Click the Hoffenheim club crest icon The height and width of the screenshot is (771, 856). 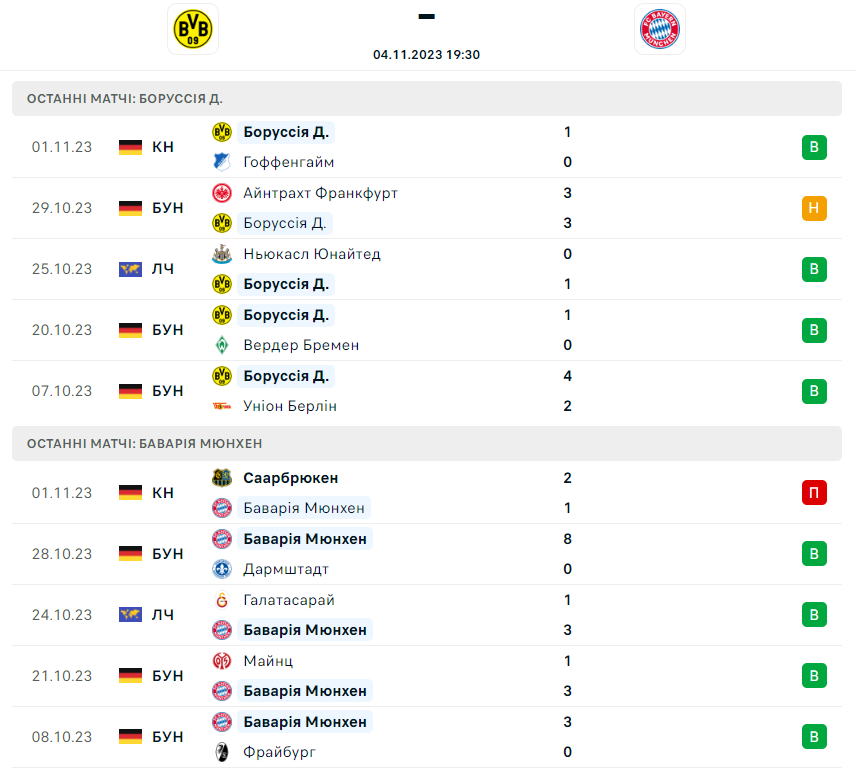coord(222,162)
